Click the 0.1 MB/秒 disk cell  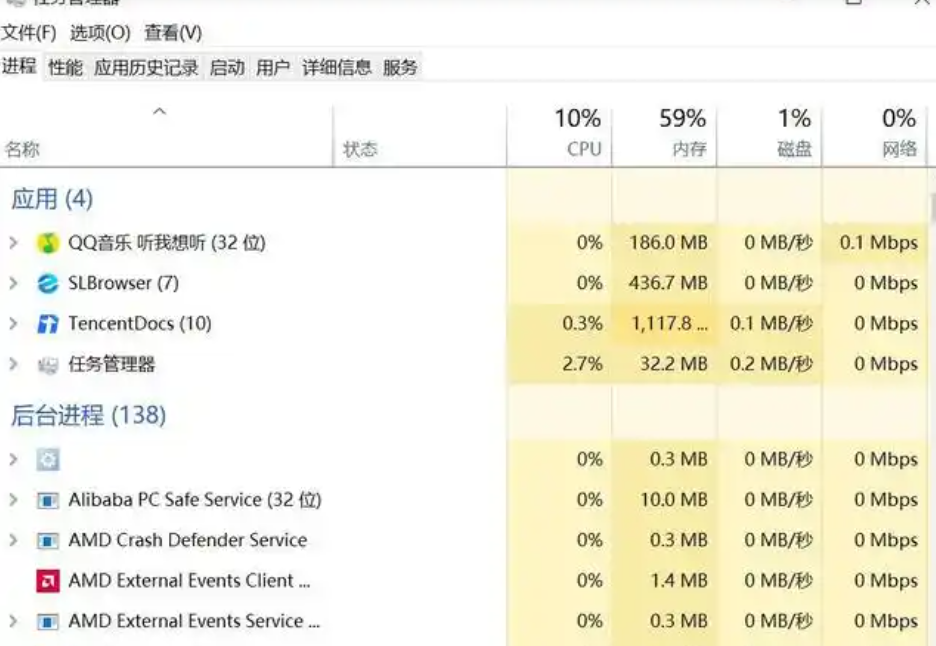(x=769, y=324)
